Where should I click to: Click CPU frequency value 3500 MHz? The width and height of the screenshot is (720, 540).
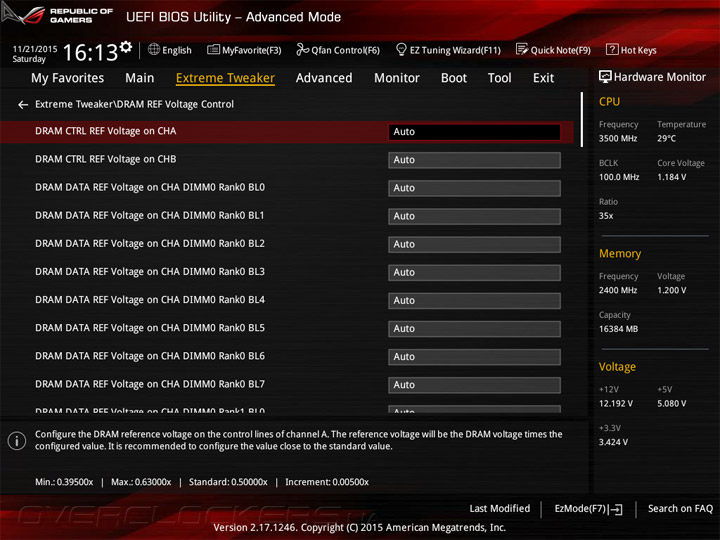(618, 138)
